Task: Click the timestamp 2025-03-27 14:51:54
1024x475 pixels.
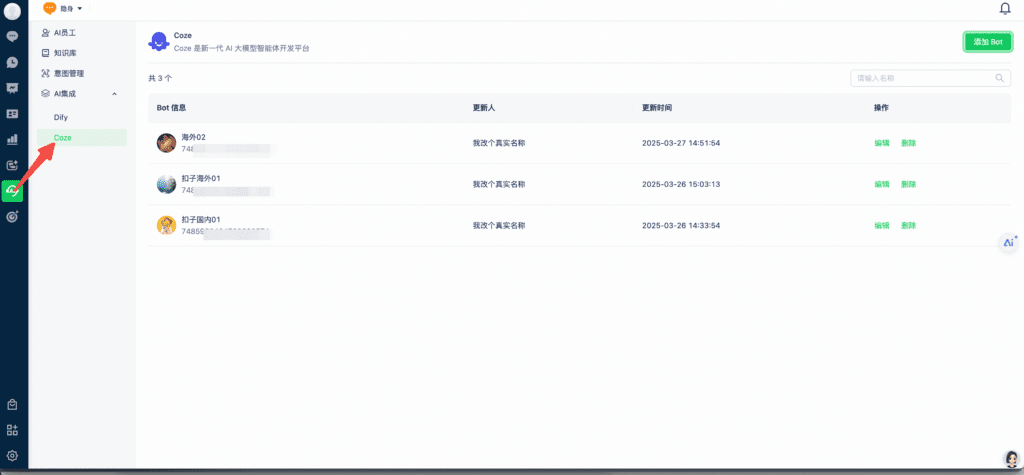Action: (x=681, y=143)
